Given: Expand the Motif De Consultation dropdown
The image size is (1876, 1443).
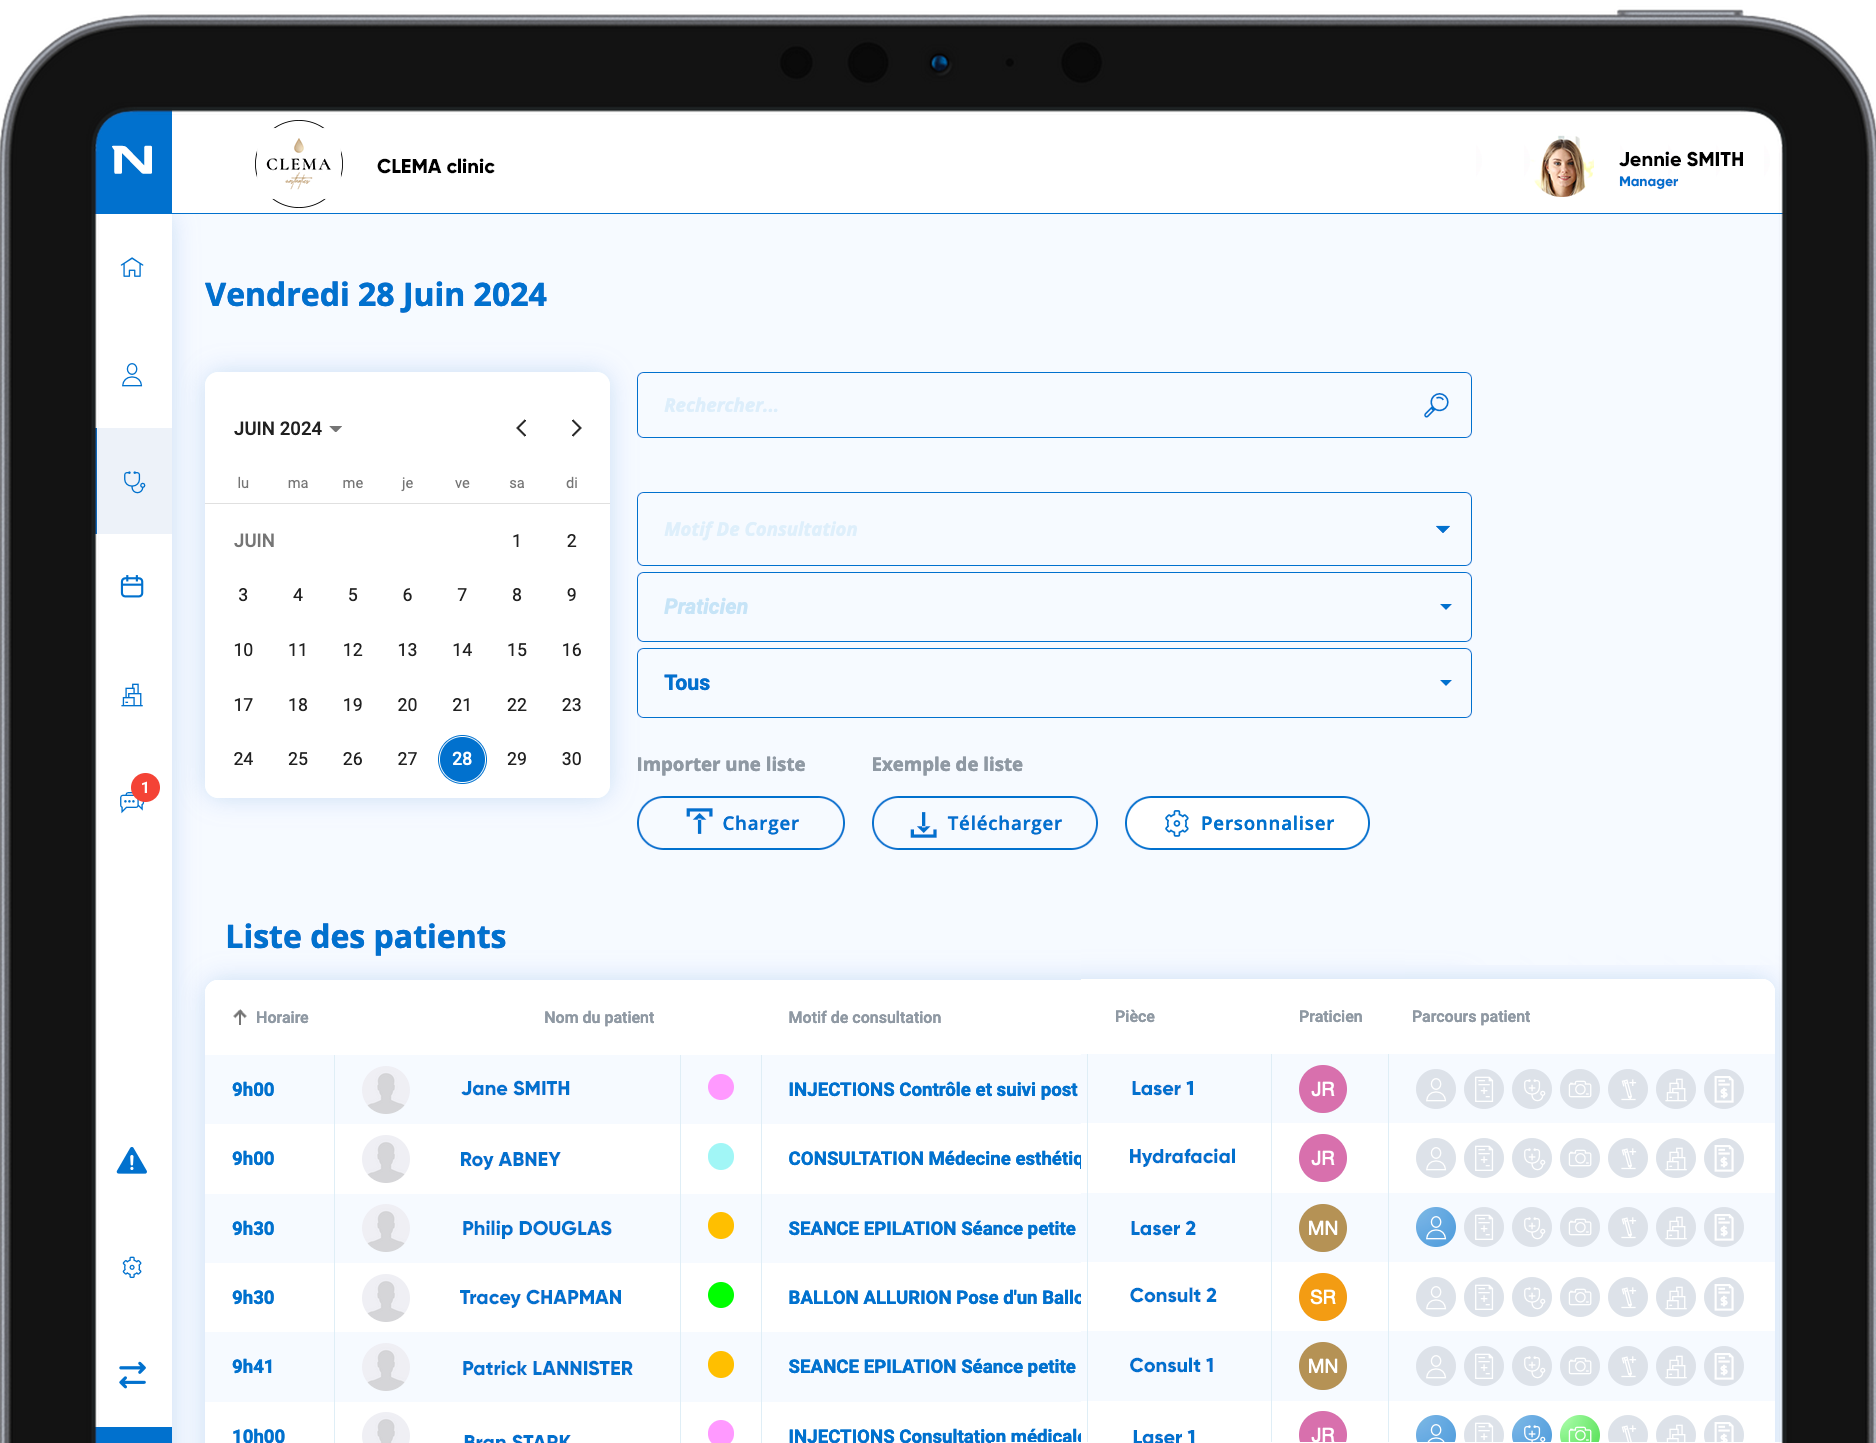Looking at the screenshot, I should (1054, 529).
